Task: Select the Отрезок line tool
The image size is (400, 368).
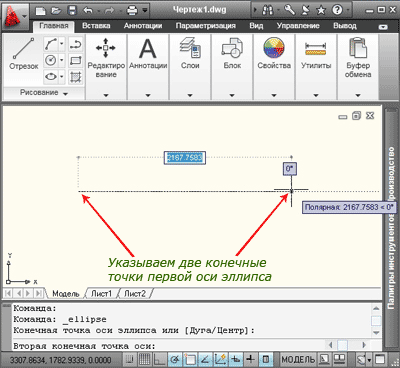Action: pos(23,54)
